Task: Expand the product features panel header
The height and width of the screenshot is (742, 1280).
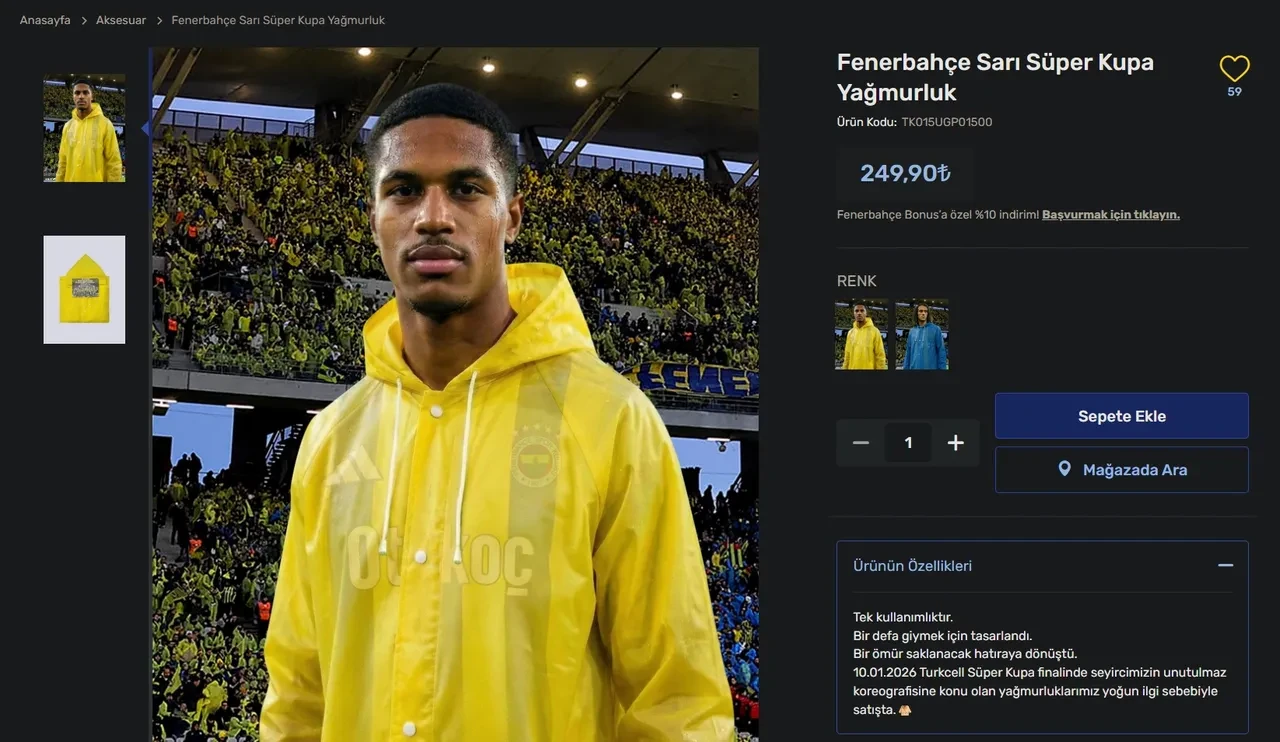Action: (x=1042, y=565)
